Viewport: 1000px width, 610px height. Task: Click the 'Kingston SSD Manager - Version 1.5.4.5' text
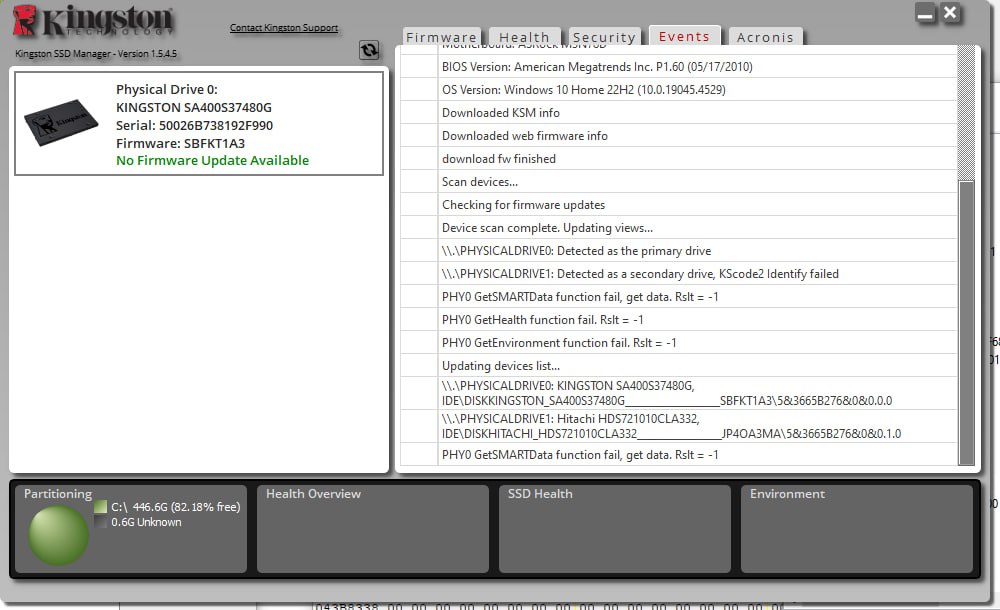pyautogui.click(x=96, y=54)
